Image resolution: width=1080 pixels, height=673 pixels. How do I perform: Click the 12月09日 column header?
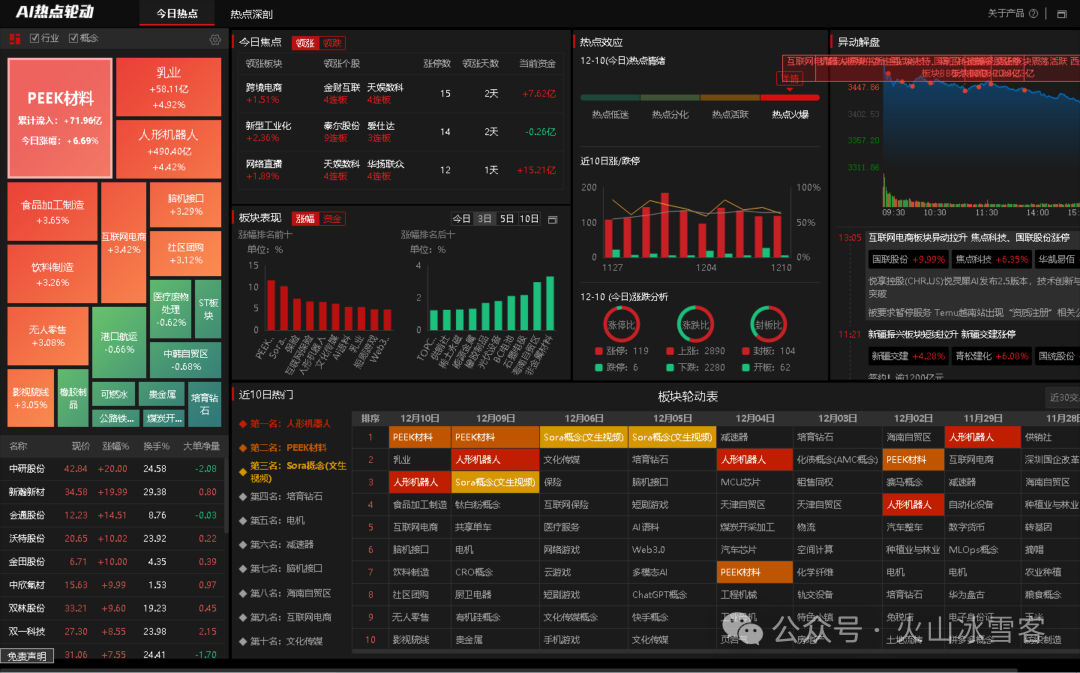[495, 418]
